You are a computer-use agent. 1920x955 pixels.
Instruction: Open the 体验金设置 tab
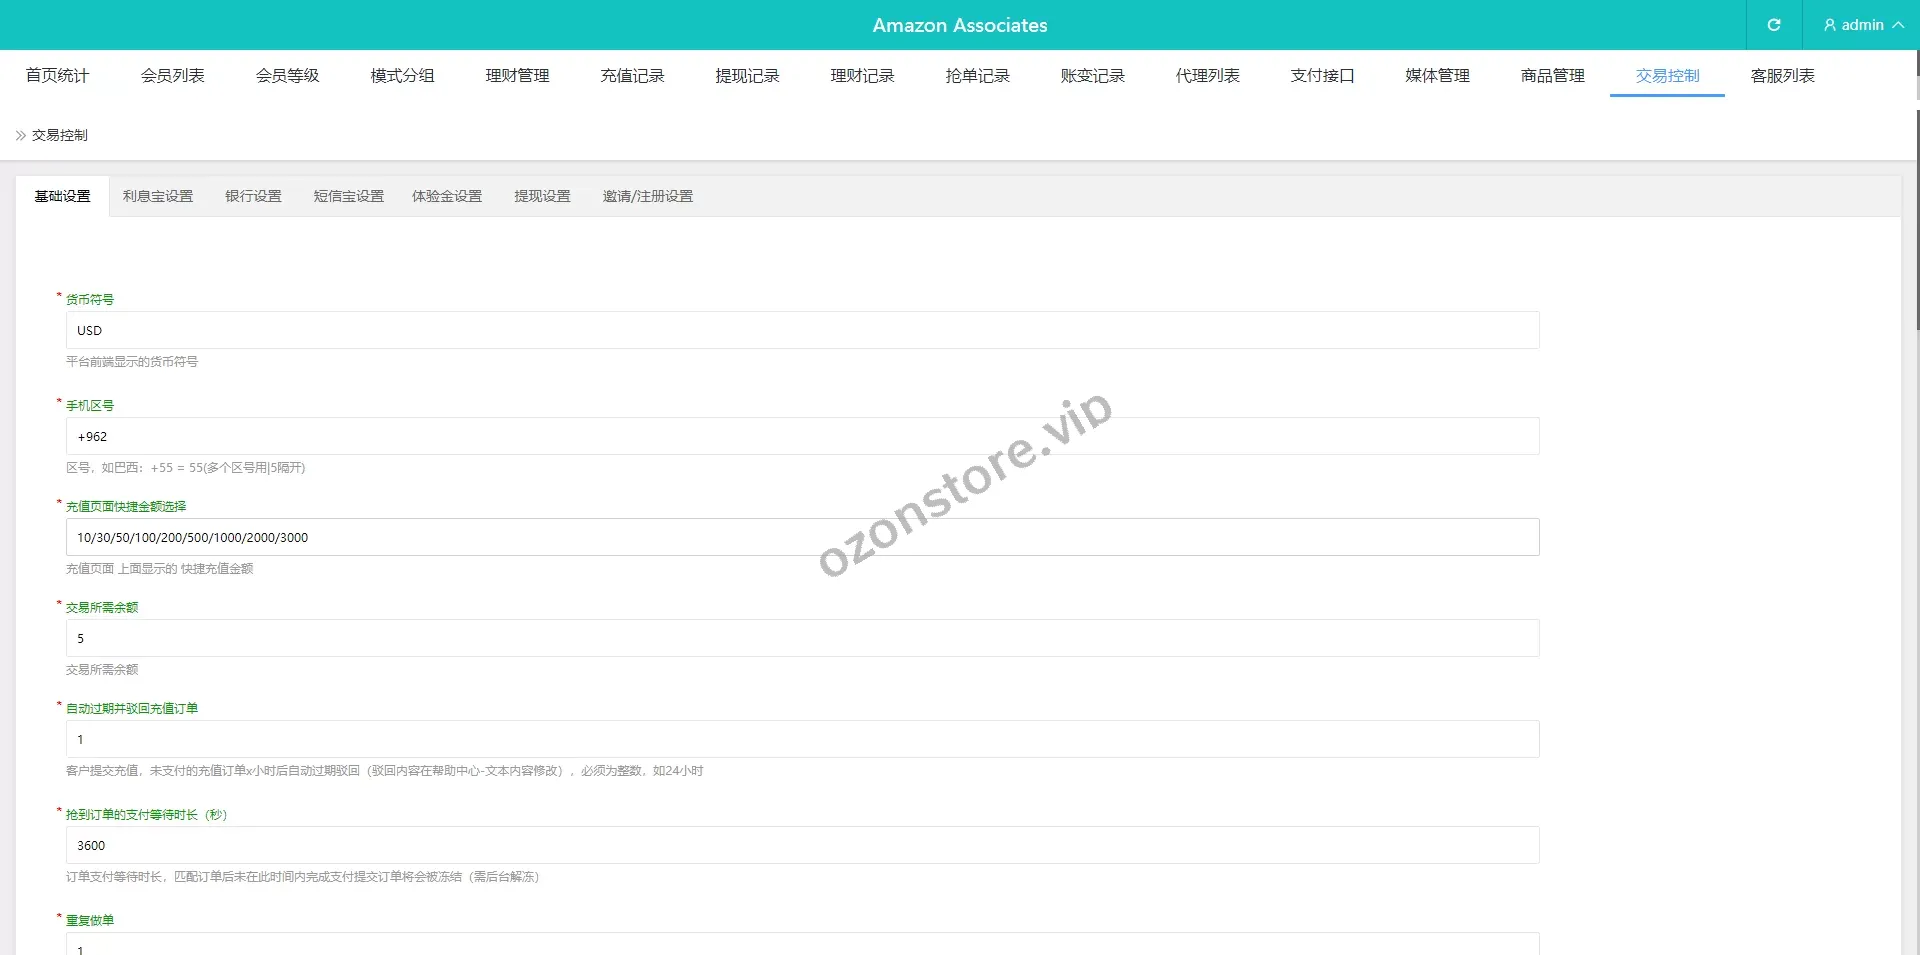(446, 196)
